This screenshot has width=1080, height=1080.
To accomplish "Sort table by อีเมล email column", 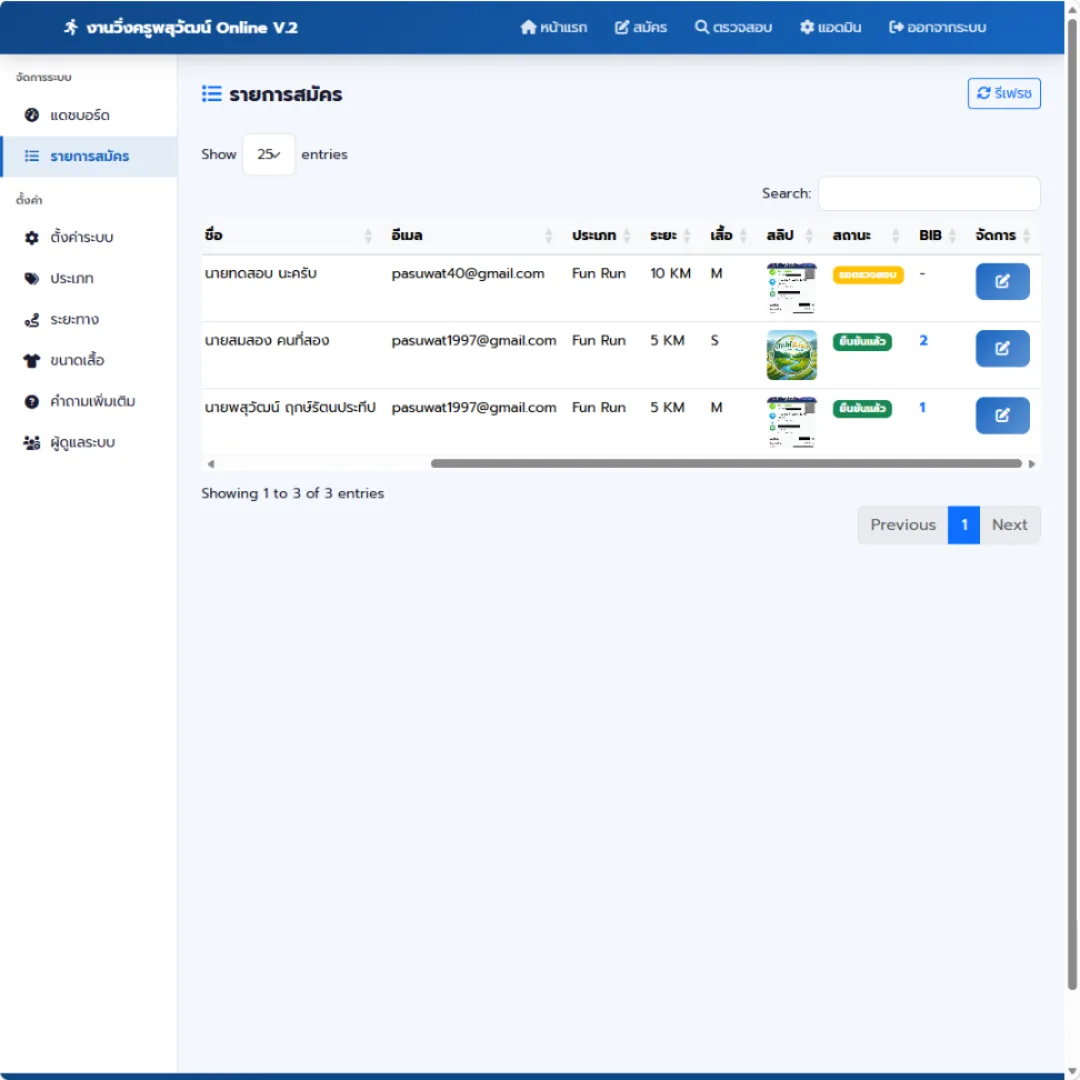I will tap(472, 236).
